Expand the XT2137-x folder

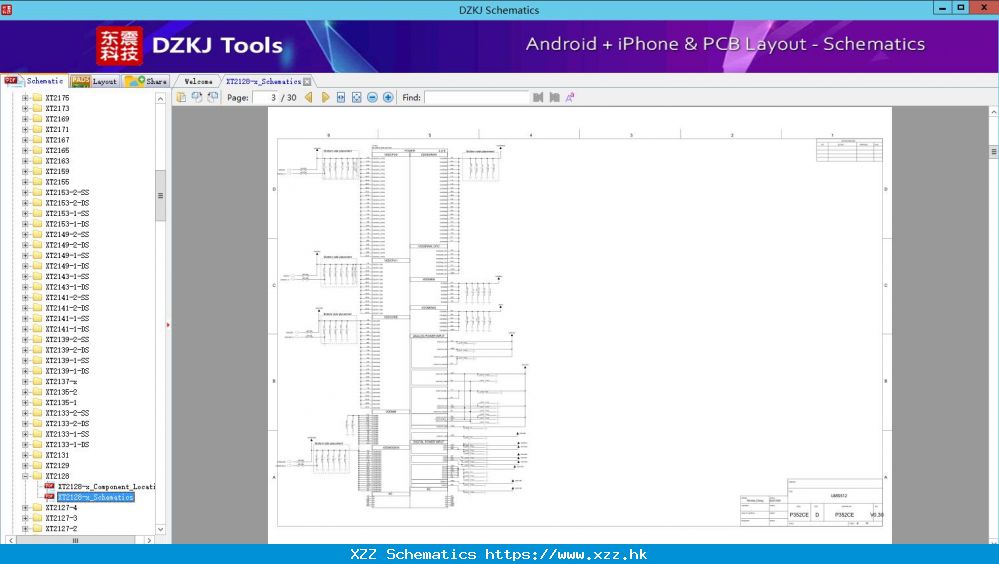[x=25, y=382]
